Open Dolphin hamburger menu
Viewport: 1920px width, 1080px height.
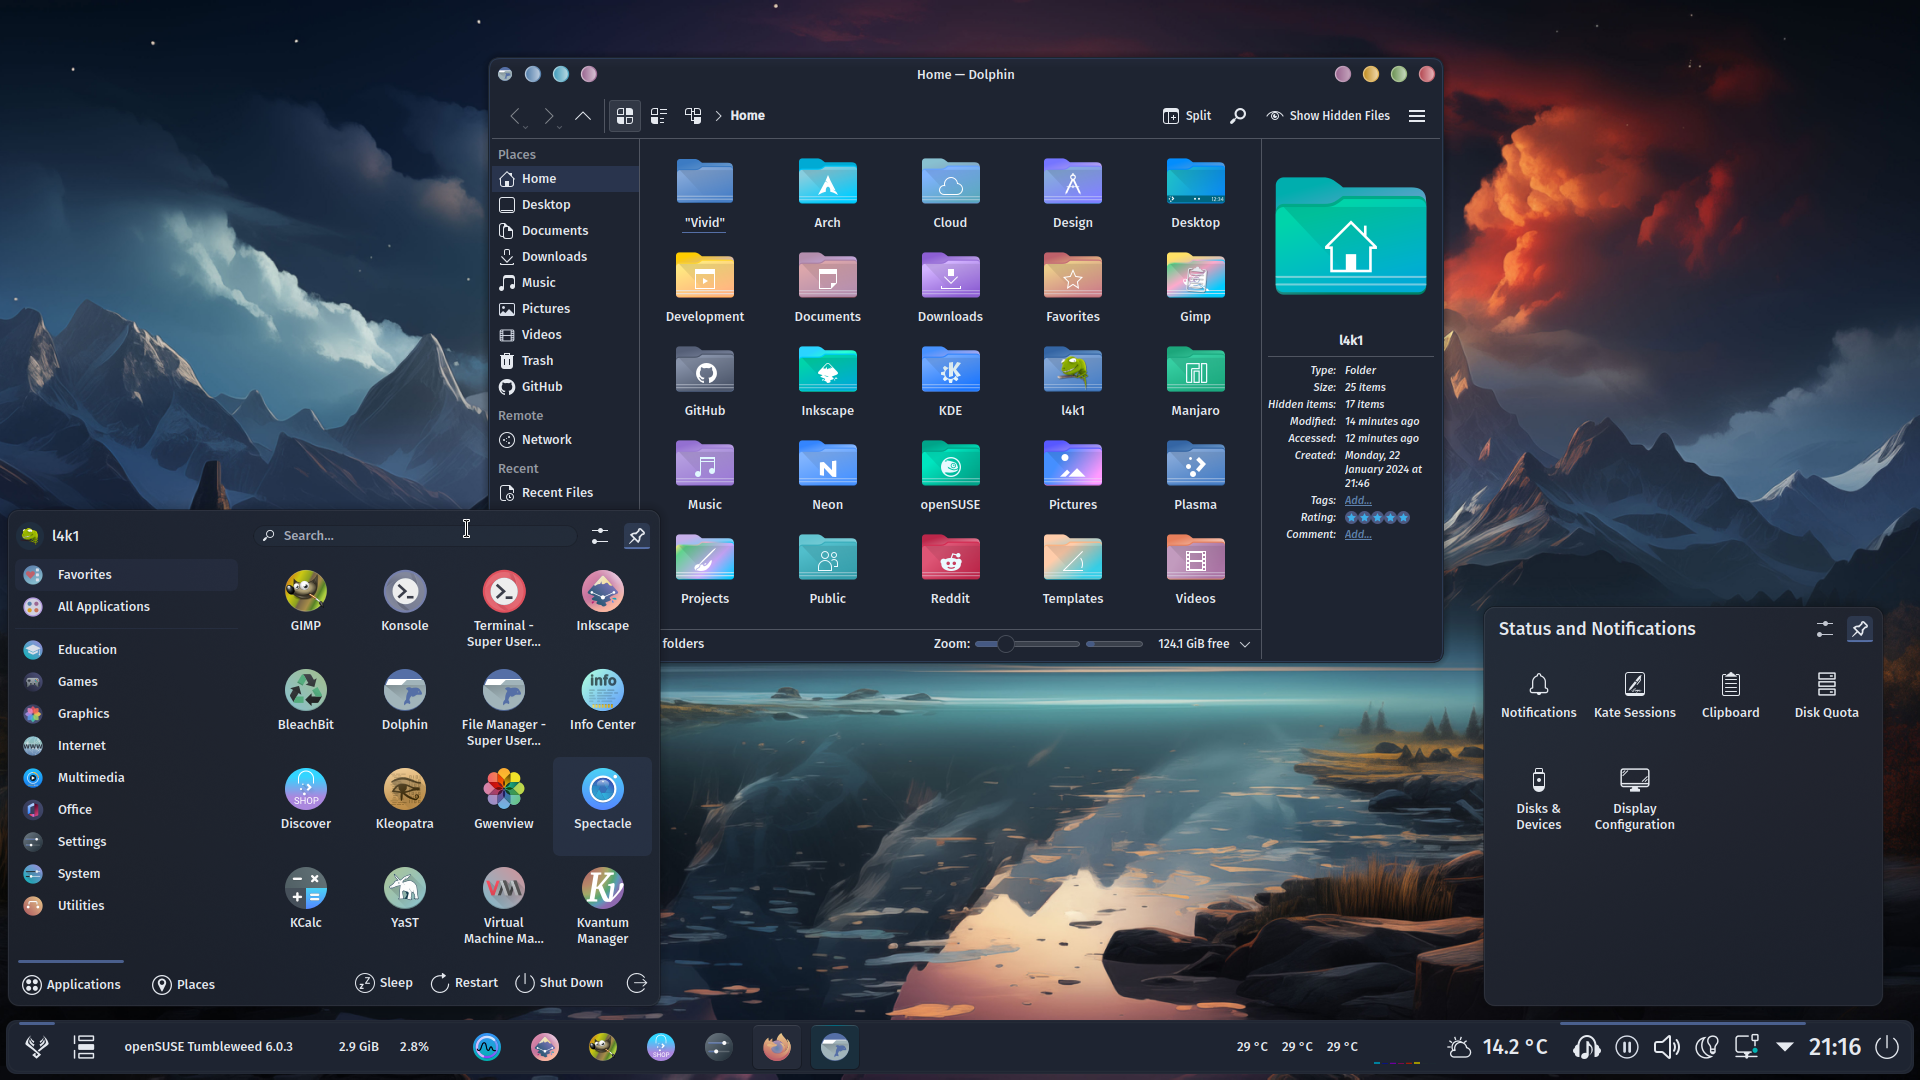coord(1417,116)
